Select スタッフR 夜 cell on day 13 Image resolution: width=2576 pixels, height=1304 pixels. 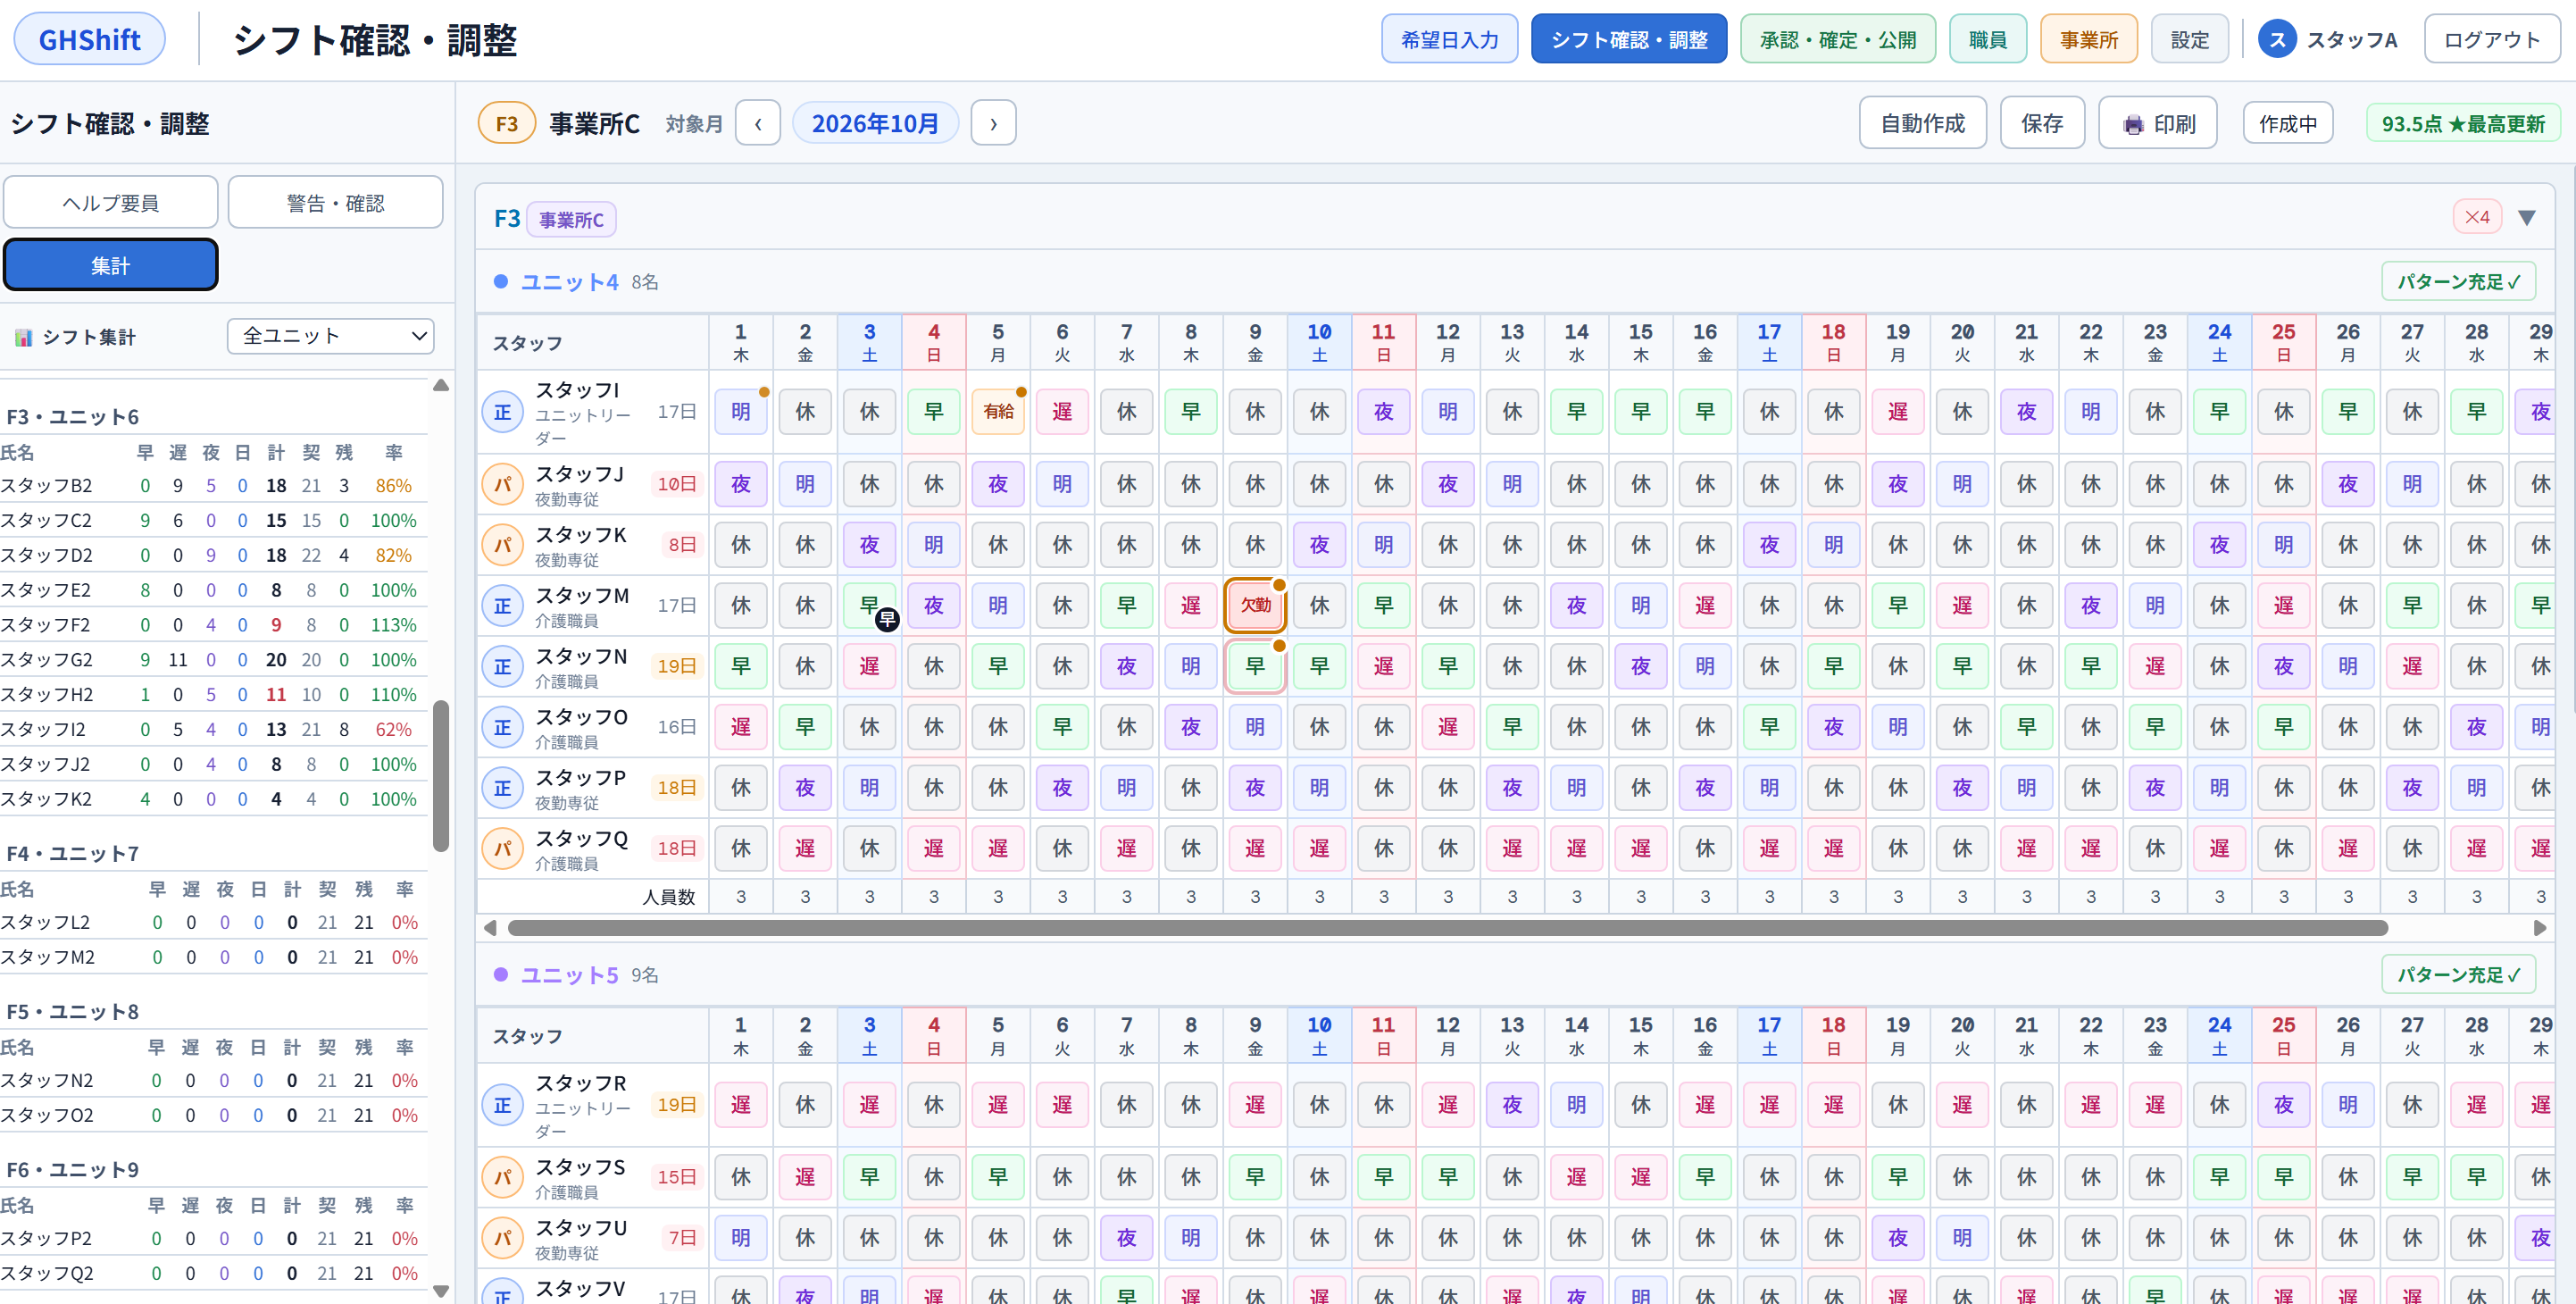click(x=1512, y=1105)
